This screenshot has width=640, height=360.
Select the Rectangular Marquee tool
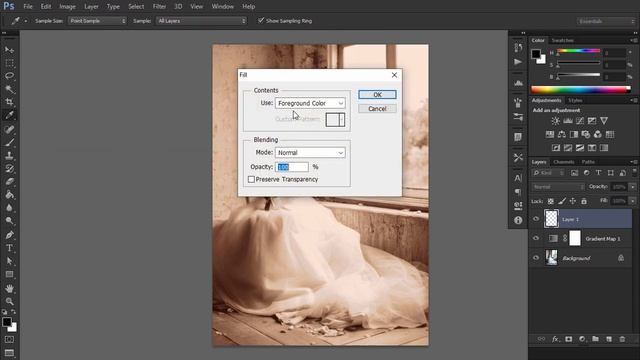[x=9, y=63]
